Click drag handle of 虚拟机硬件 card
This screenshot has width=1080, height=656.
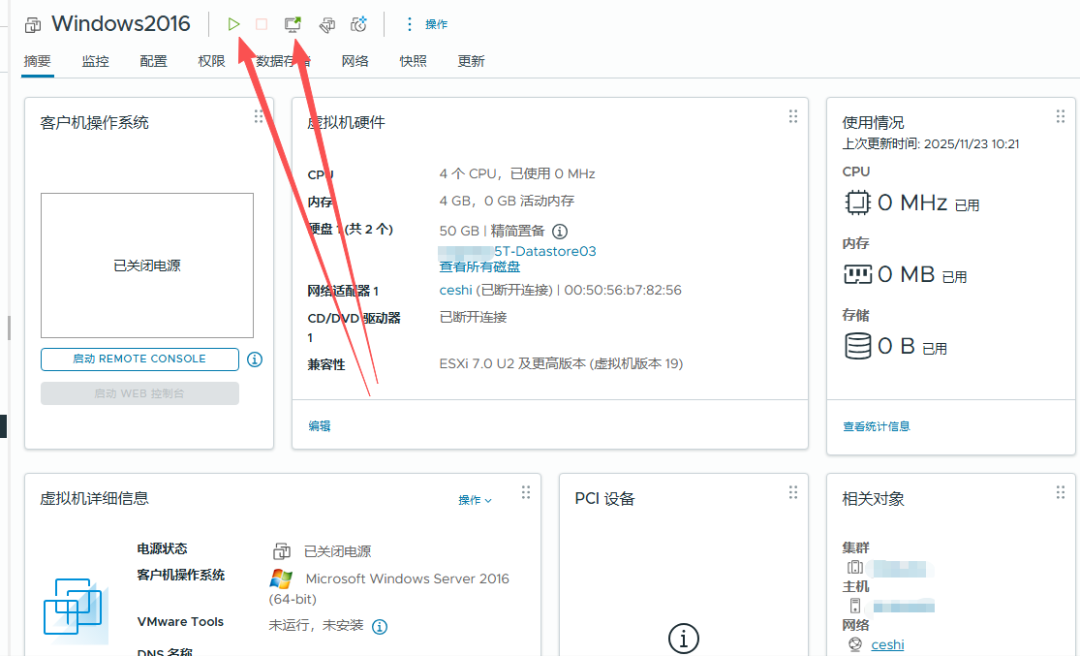[793, 116]
